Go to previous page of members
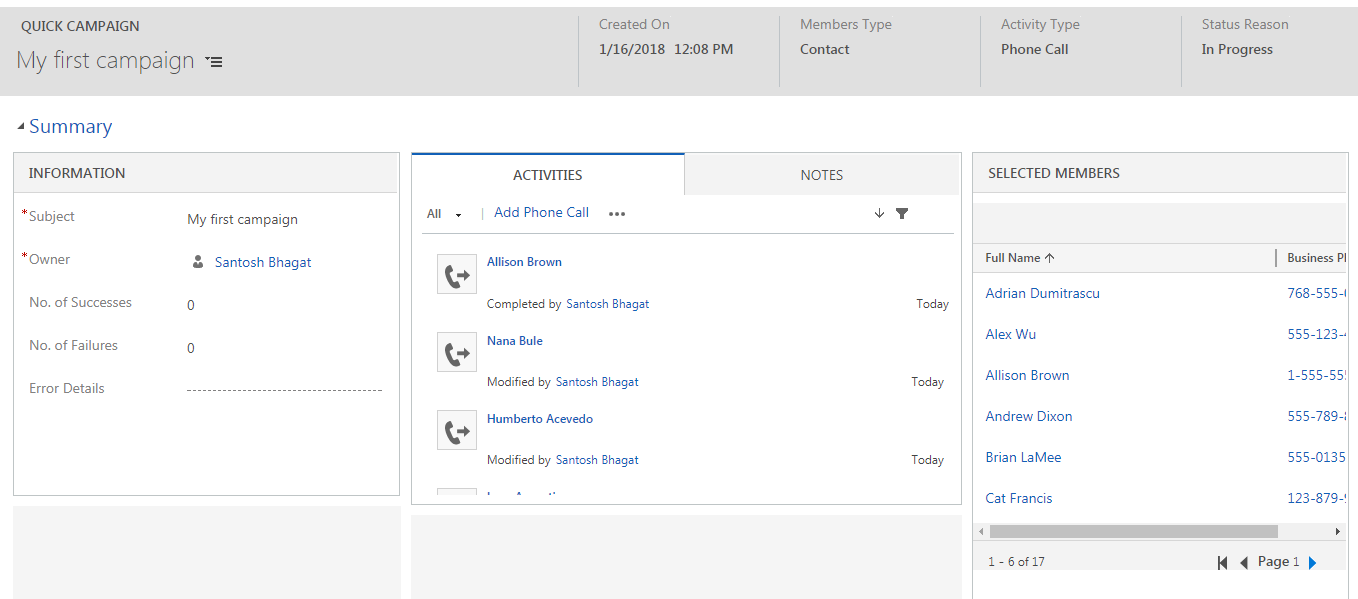 tap(1244, 563)
